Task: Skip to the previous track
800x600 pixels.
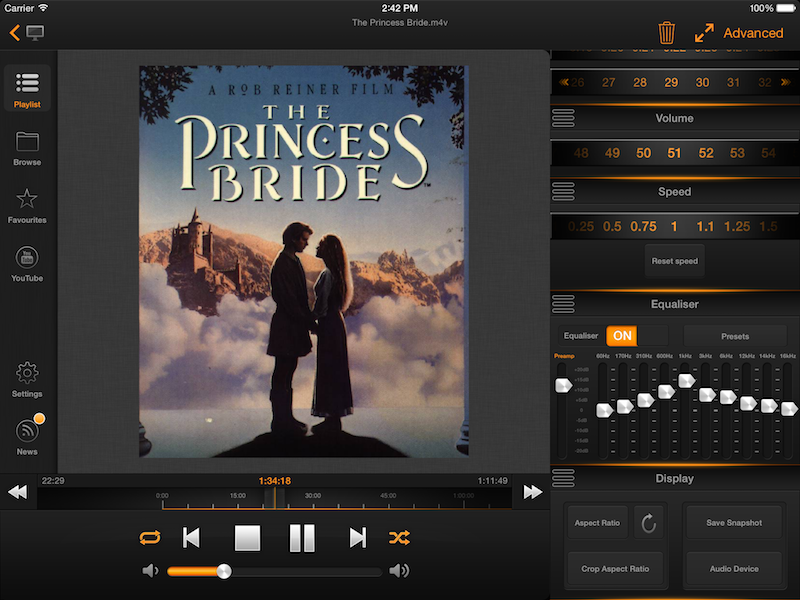Action: 191,538
